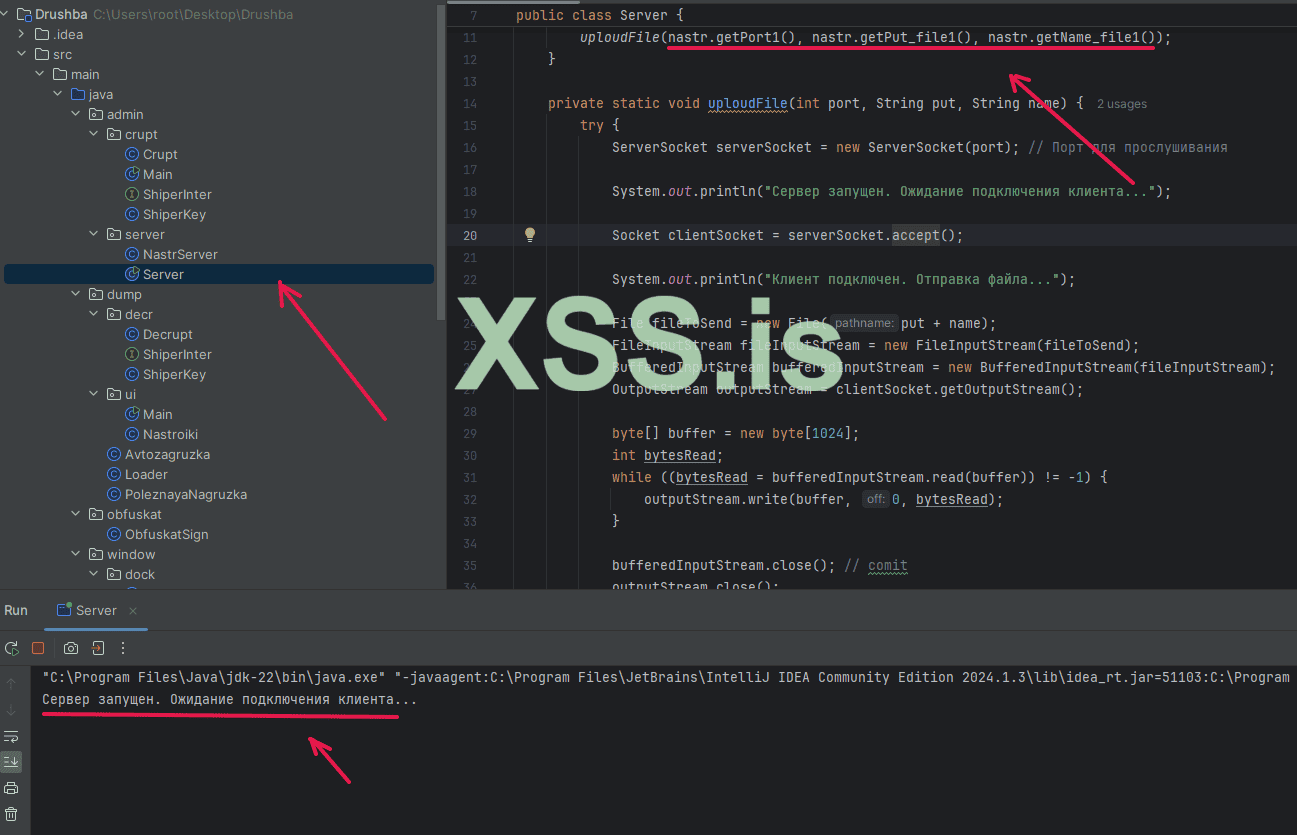Open the 2 usages inlay hint
The image size is (1297, 835).
(1122, 104)
